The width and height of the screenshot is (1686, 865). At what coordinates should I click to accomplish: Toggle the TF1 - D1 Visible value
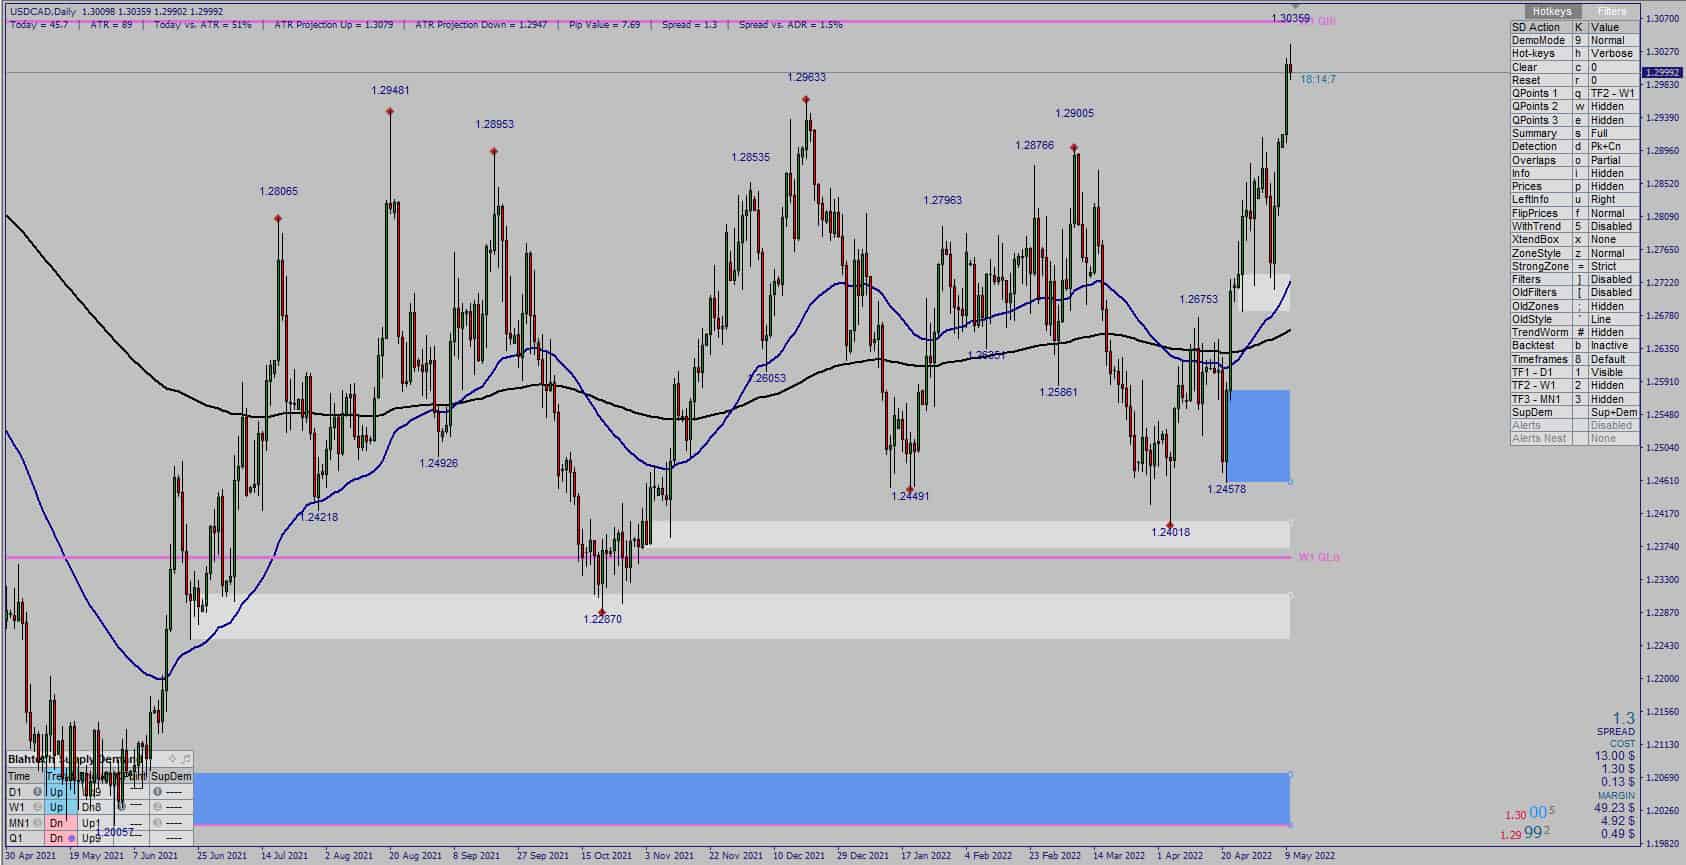click(1612, 372)
